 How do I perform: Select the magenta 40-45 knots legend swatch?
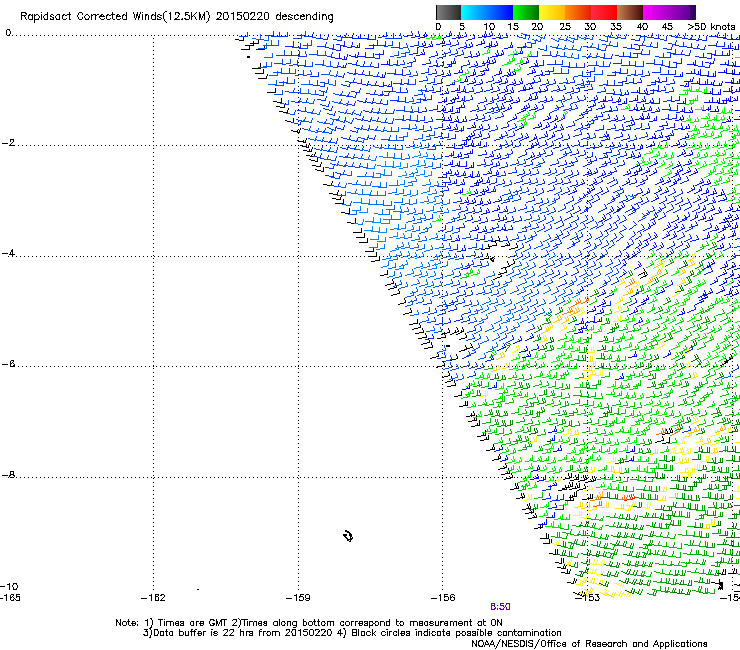click(x=656, y=12)
